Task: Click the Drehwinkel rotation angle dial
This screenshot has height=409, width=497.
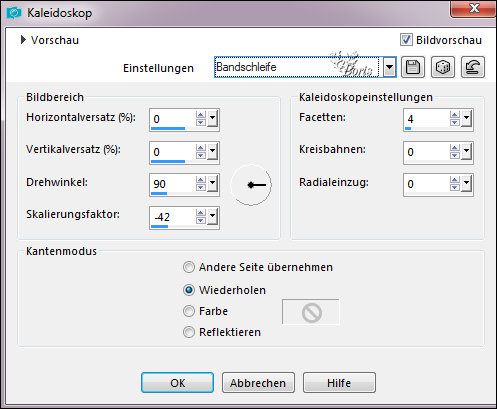Action: [x=251, y=185]
